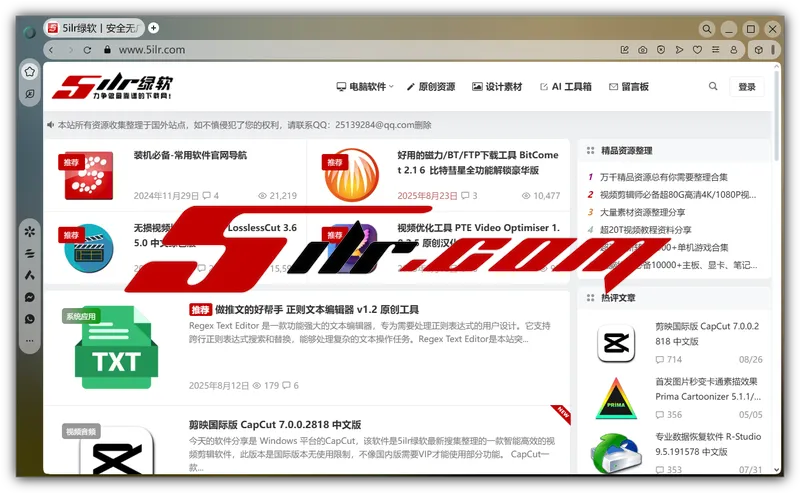Open extensions cube icon
The height and width of the screenshot is (493, 800).
[759, 50]
